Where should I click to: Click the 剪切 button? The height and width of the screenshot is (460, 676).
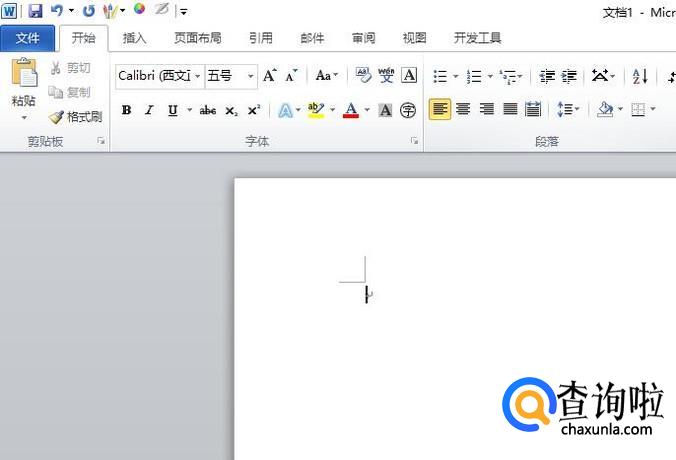tap(70, 68)
